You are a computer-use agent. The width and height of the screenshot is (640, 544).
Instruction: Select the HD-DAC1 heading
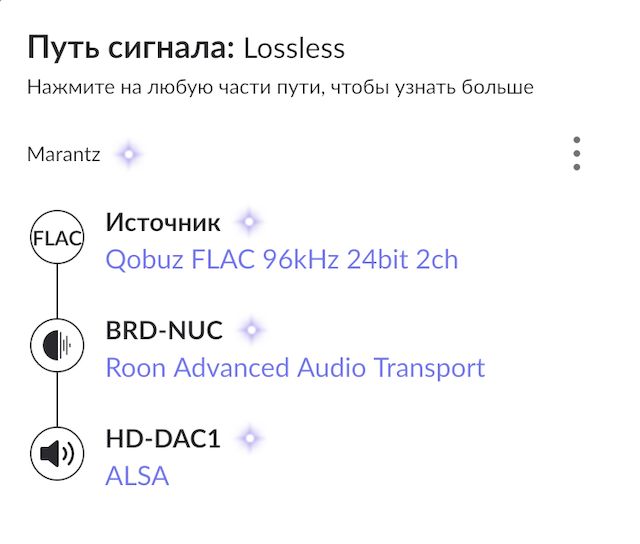tap(163, 438)
